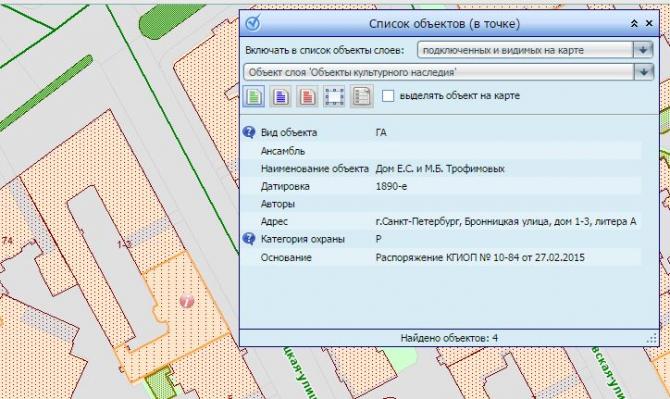Click the panel grip in bottom corner
Viewport: 670px width, 399px height.
tap(652, 339)
